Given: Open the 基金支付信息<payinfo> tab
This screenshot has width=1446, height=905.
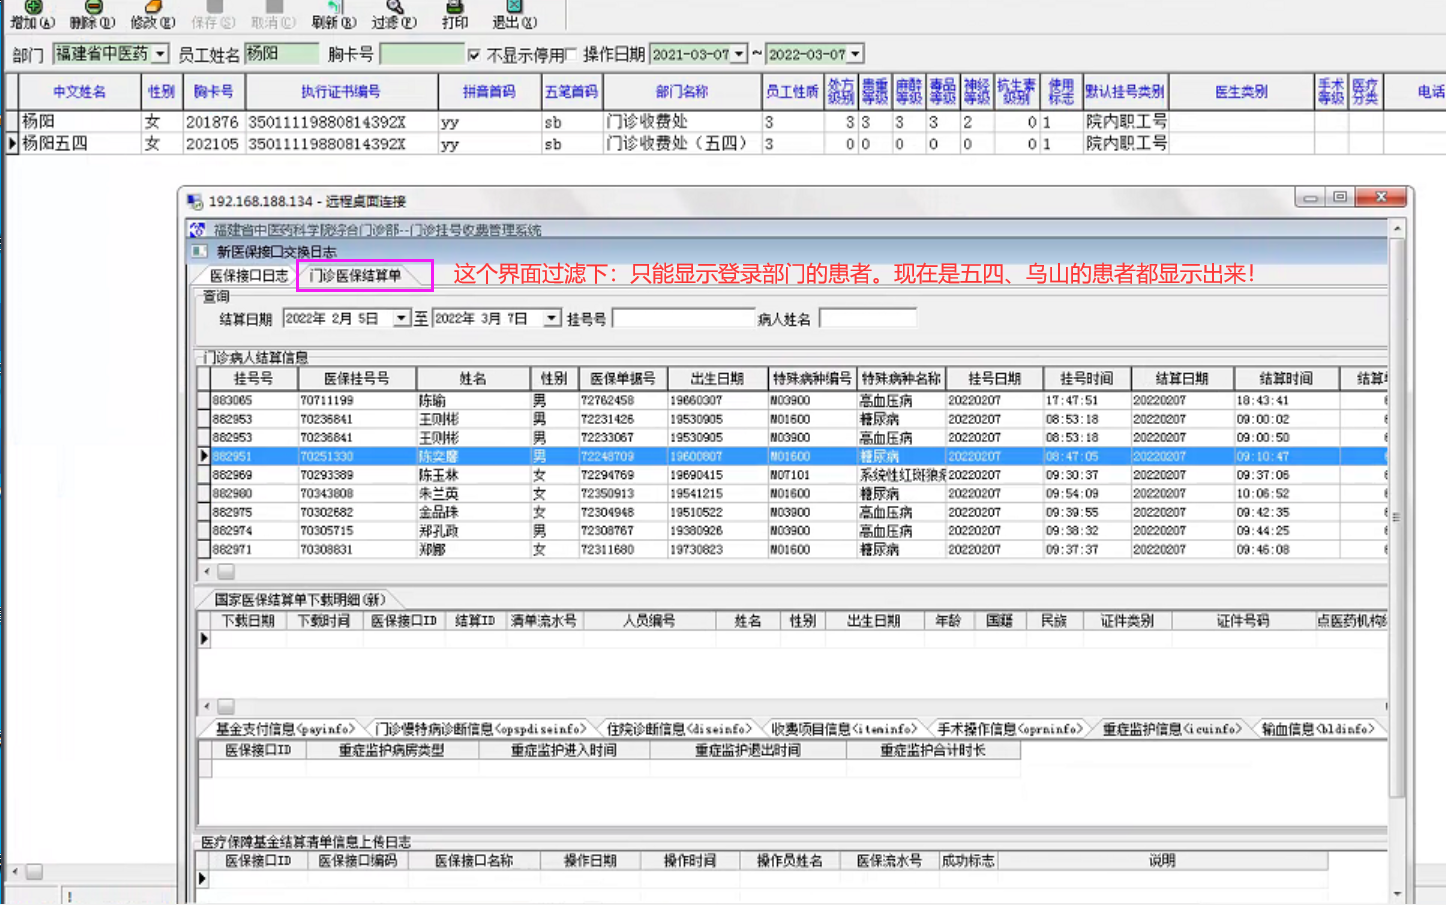Looking at the screenshot, I should (285, 729).
